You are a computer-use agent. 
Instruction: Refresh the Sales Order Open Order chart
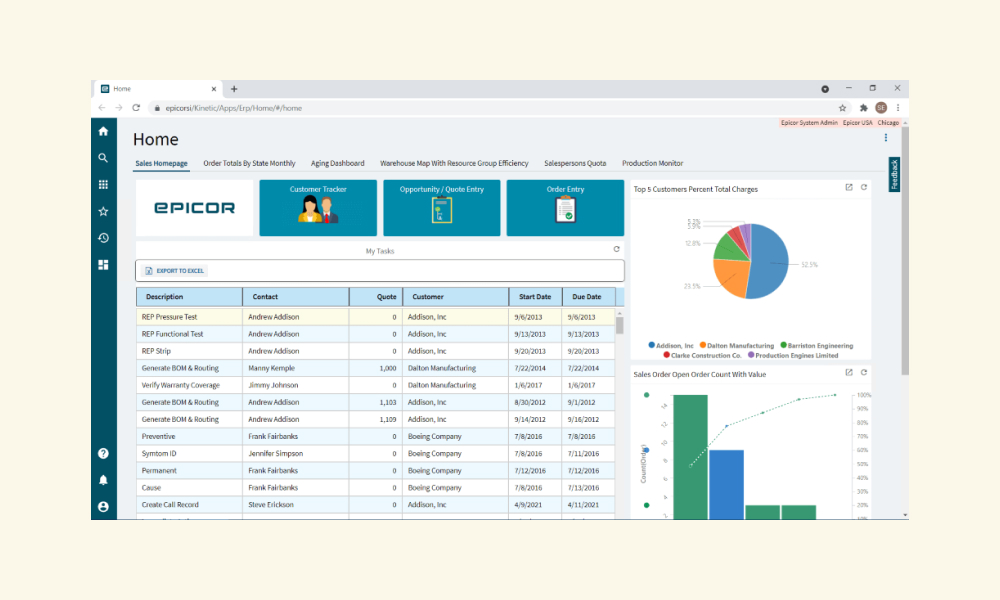(864, 372)
